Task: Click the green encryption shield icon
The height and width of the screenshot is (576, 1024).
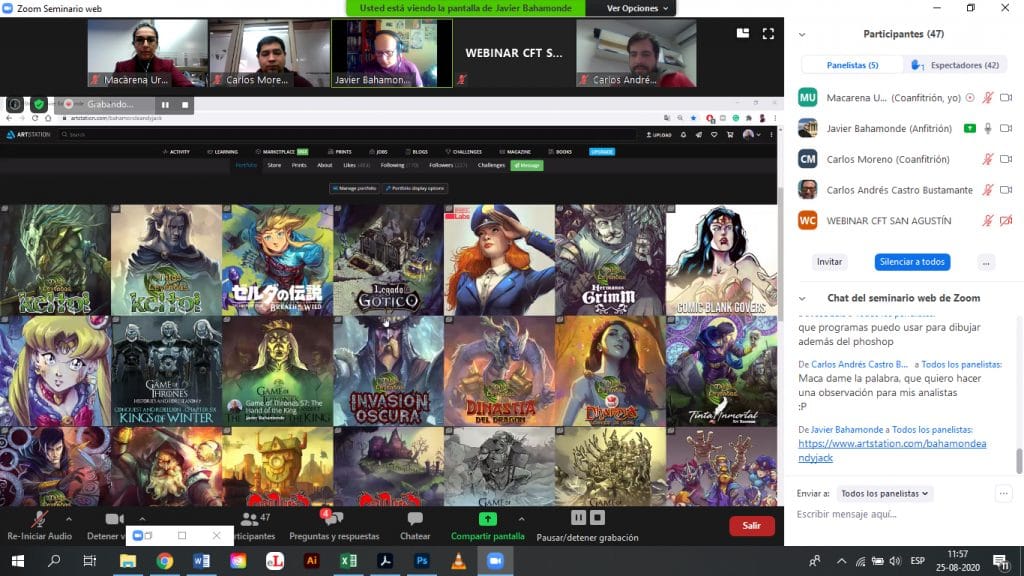Action: (39, 104)
